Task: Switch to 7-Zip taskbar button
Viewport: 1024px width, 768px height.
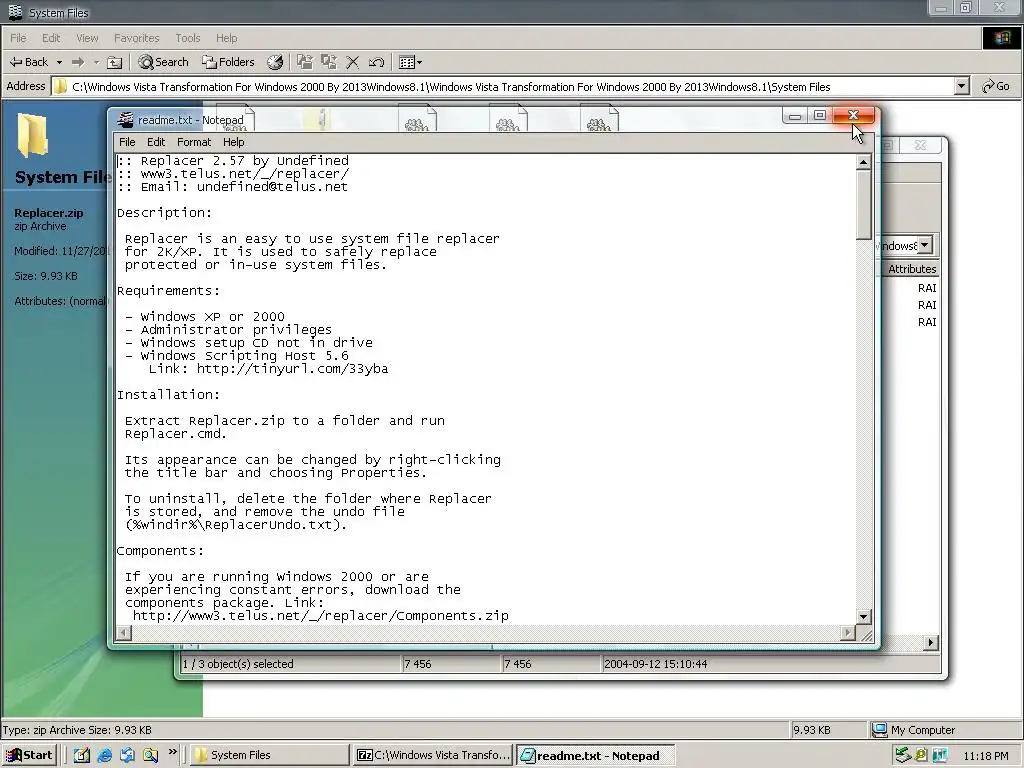Action: (433, 755)
